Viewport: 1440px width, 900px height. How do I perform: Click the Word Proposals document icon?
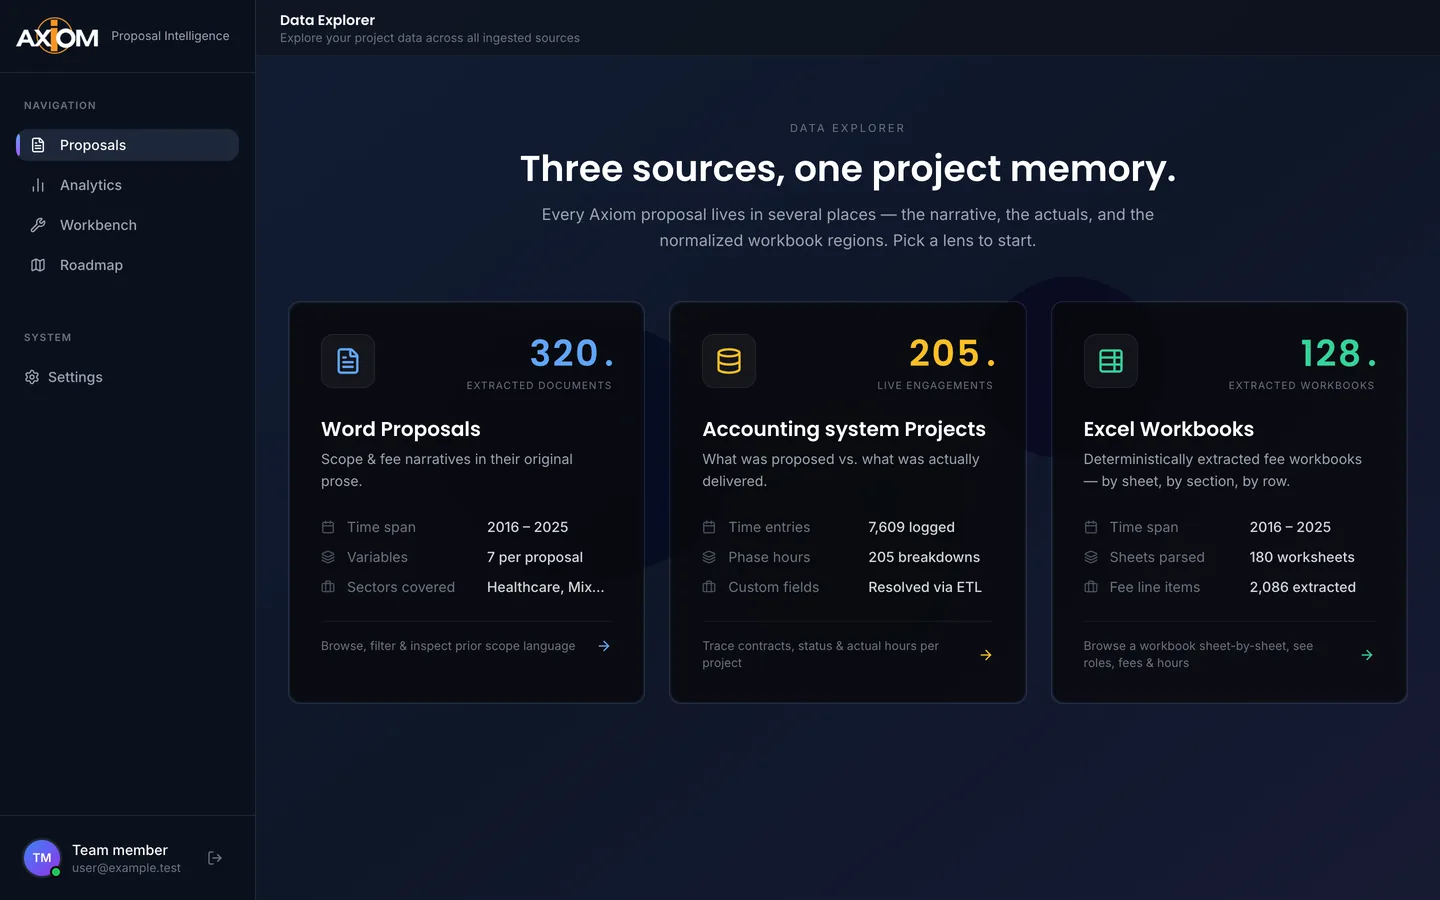[x=348, y=361]
